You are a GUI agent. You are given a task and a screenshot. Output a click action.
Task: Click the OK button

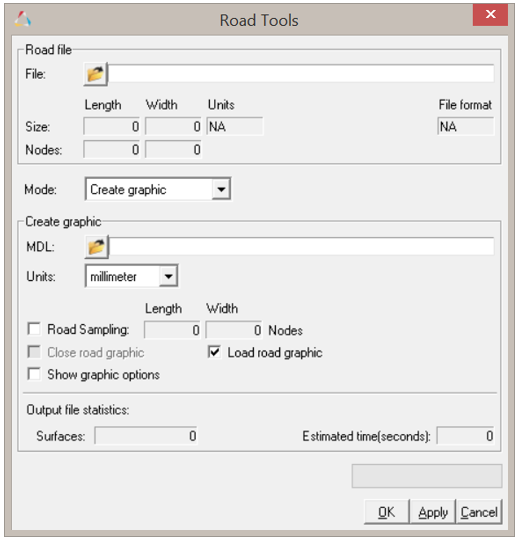(x=386, y=512)
